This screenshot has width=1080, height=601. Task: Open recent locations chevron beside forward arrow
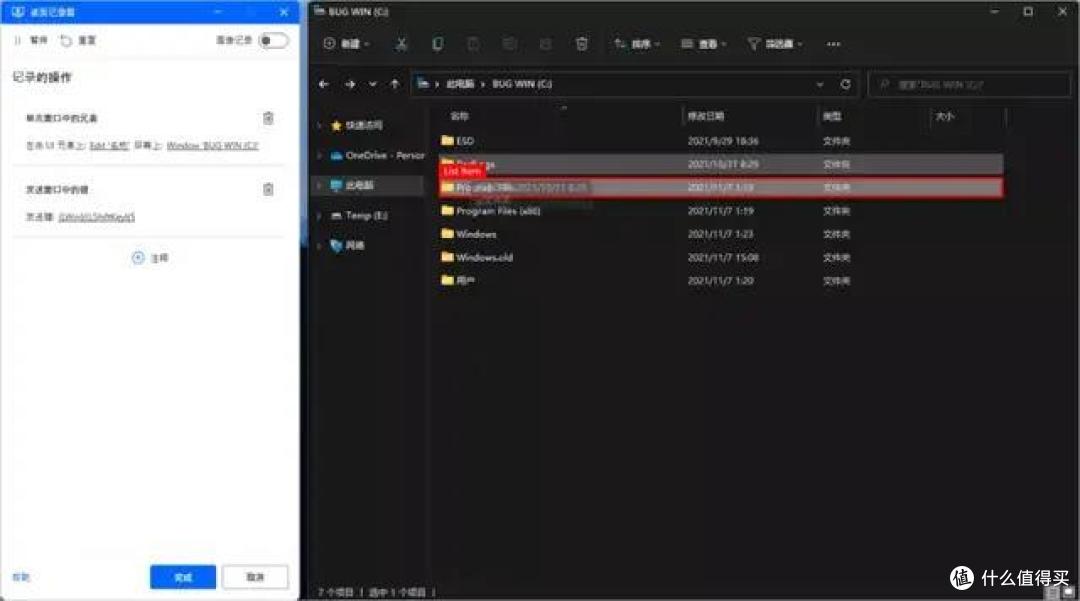click(373, 84)
